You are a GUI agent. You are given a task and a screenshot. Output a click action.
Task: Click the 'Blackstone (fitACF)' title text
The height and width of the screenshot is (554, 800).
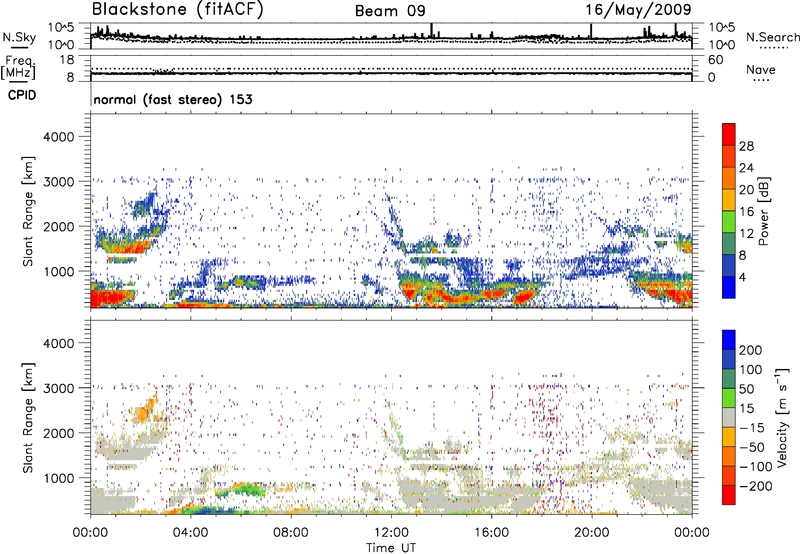point(178,9)
